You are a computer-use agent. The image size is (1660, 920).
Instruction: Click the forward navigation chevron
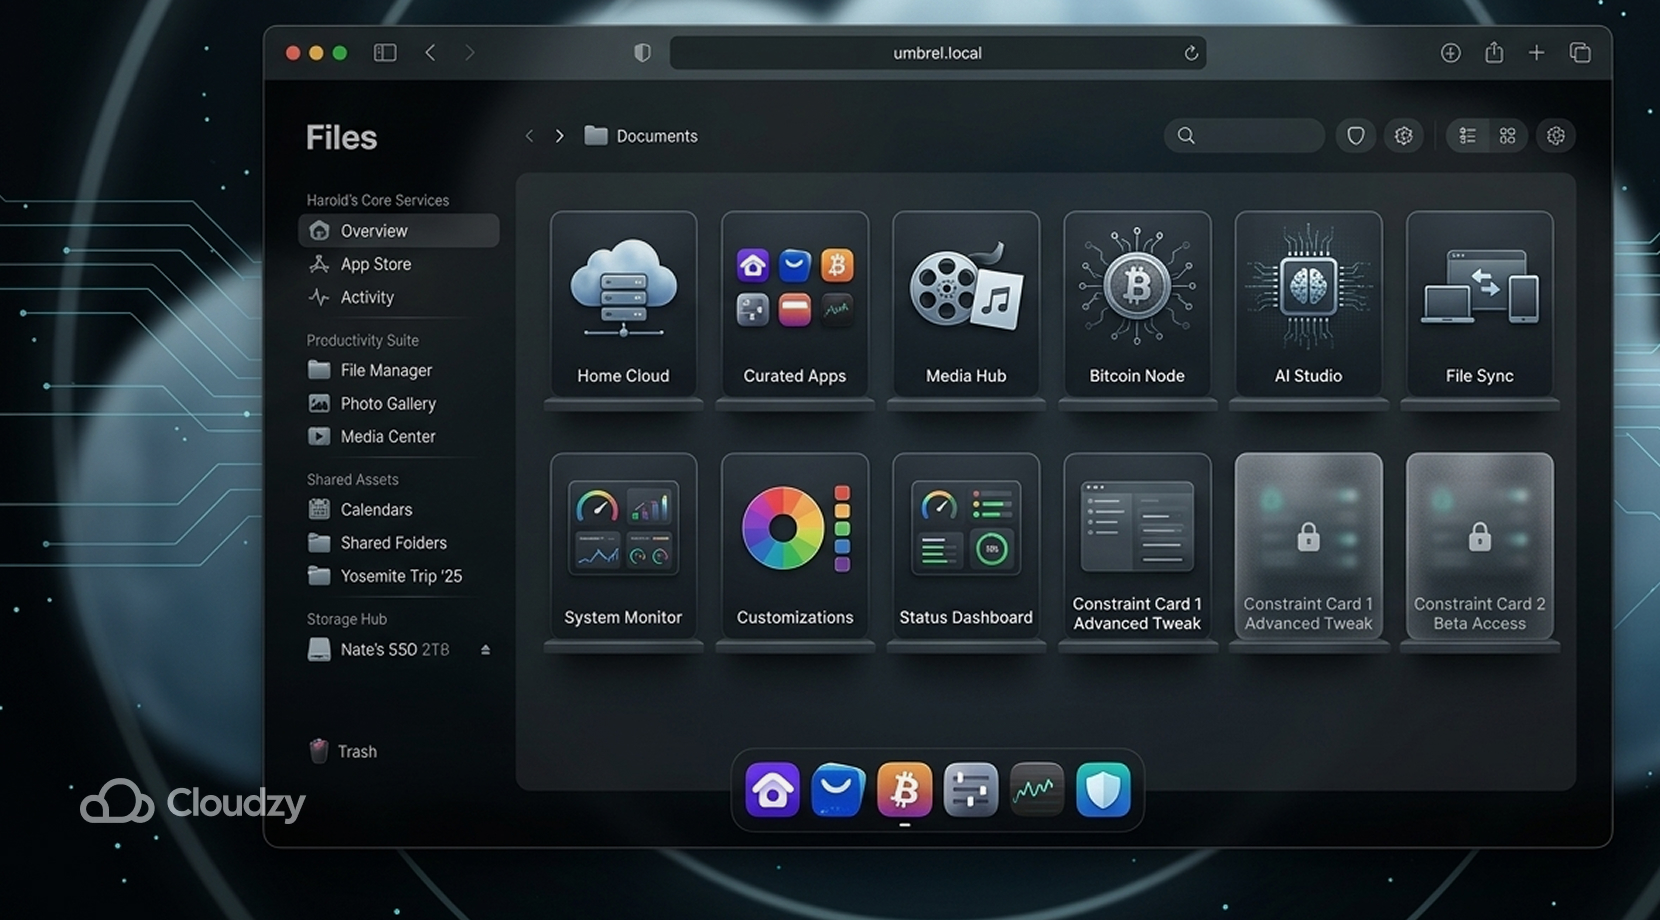(559, 135)
